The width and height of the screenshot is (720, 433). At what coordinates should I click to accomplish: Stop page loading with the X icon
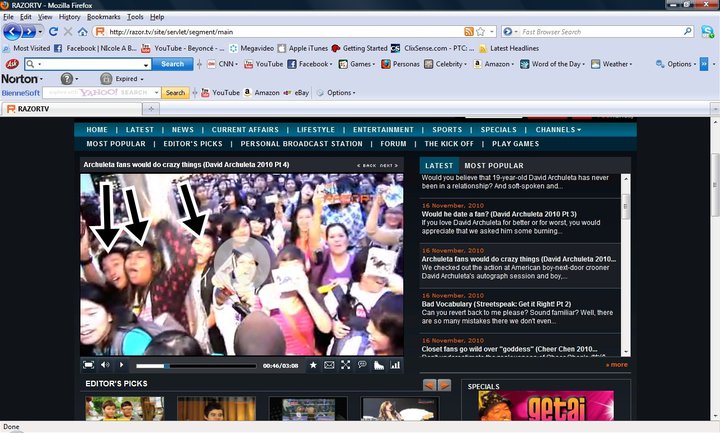[x=68, y=32]
